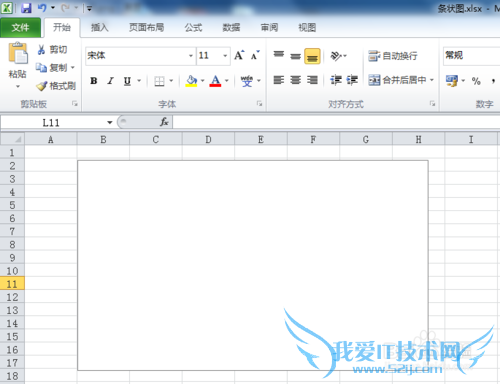The image size is (500, 384).
Task: Open the Alignment (对齐方式) dialog launcher
Action: (432, 104)
